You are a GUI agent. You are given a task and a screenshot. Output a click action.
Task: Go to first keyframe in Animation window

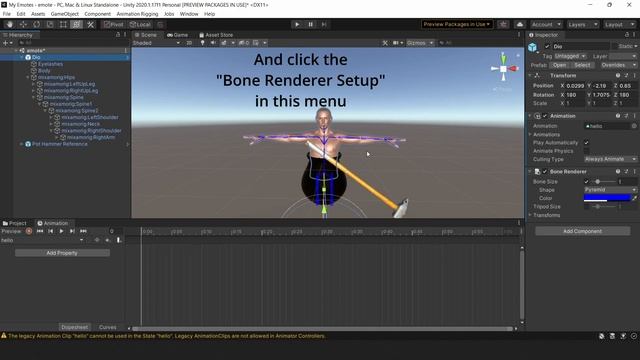(40, 231)
